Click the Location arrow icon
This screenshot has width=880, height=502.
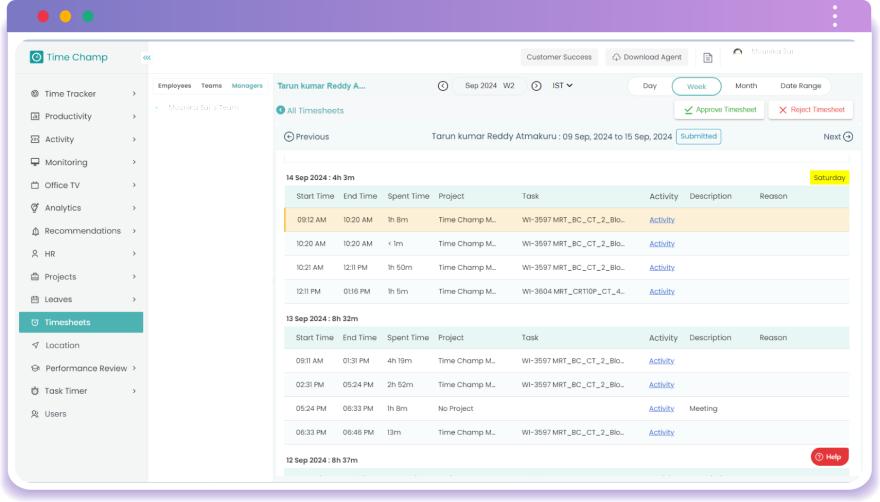(x=35, y=345)
